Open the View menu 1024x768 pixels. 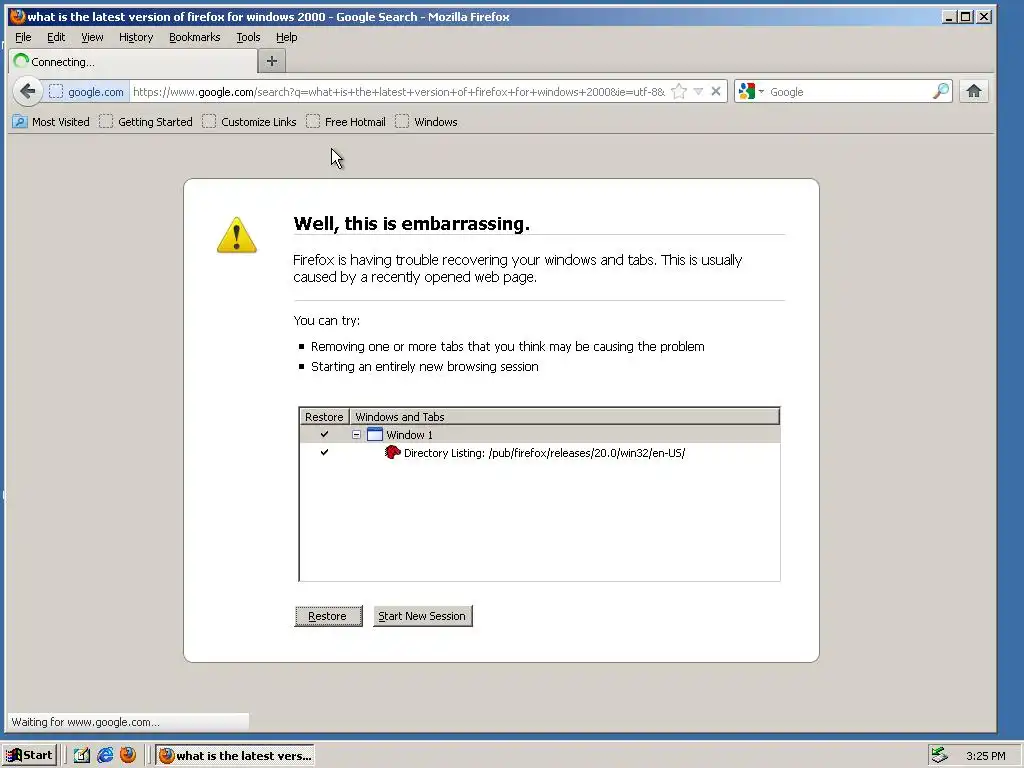point(92,37)
